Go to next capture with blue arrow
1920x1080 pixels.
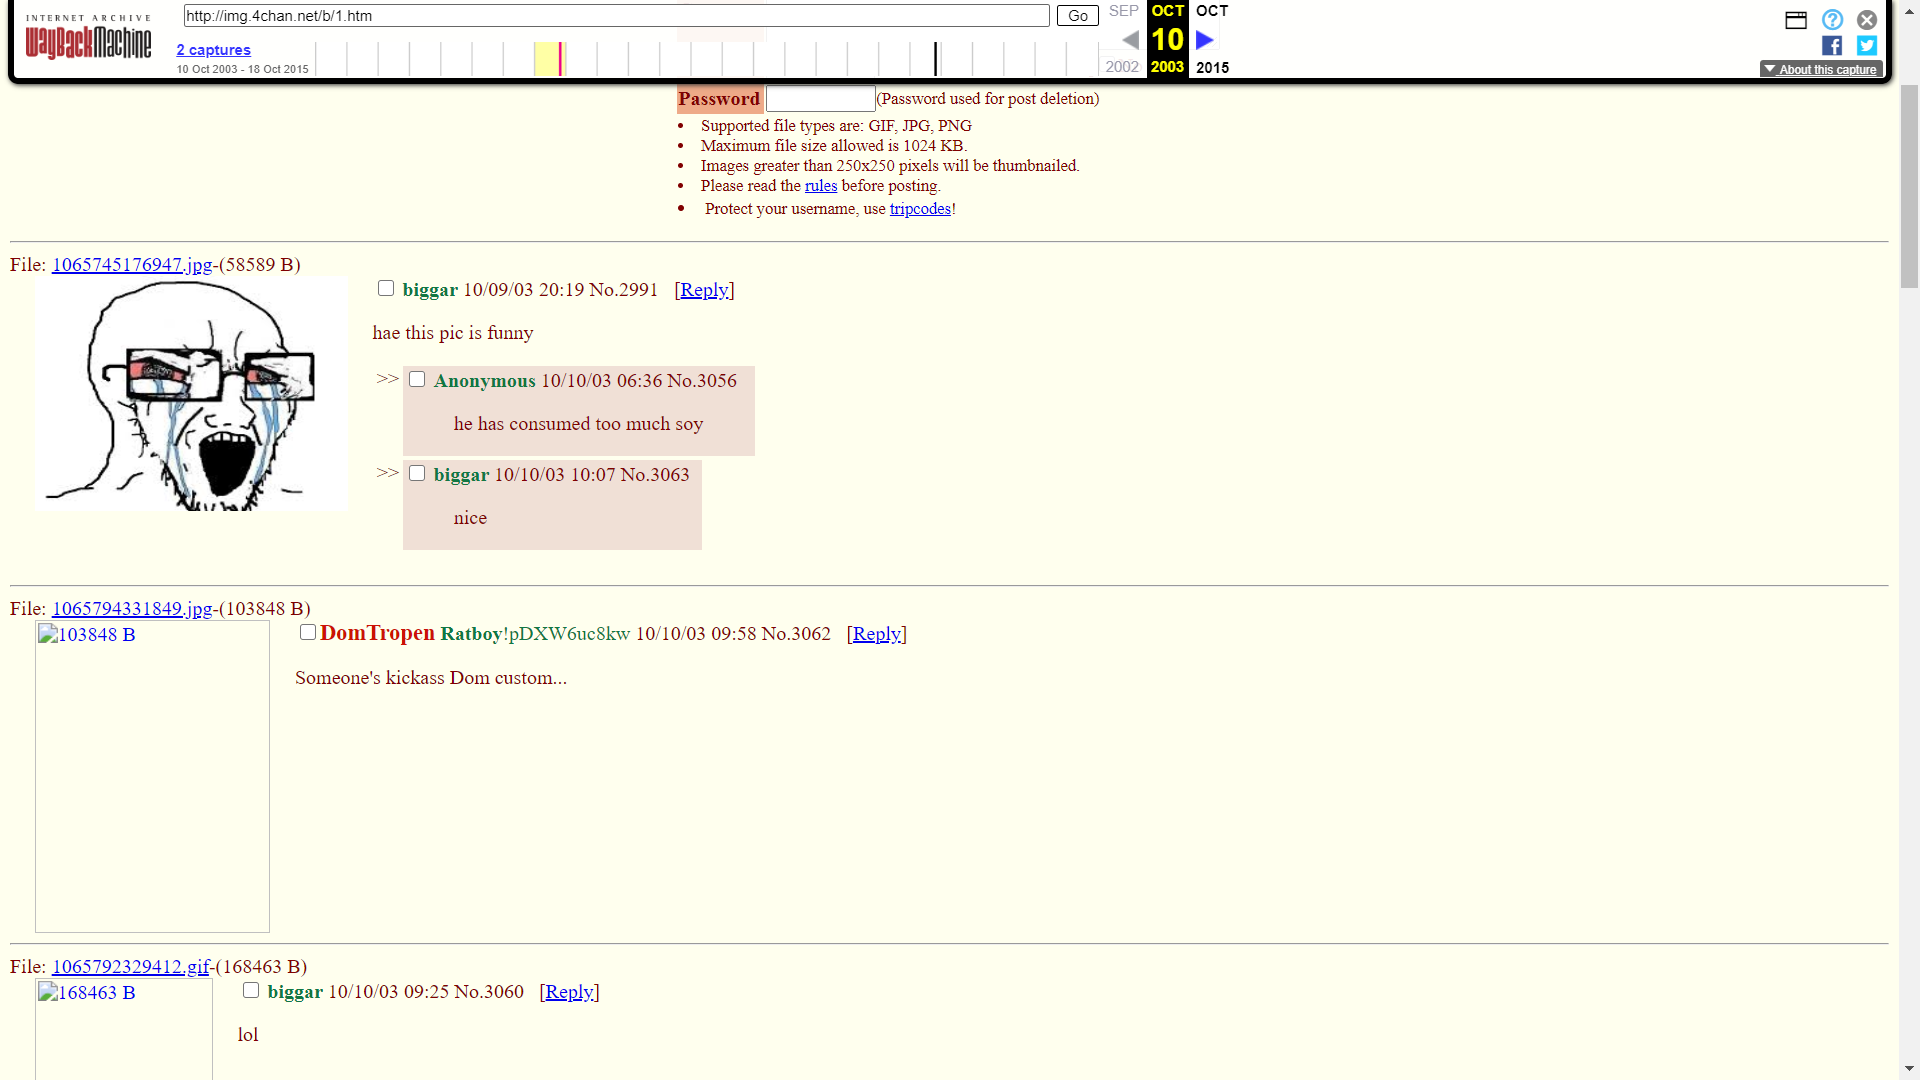pyautogui.click(x=1205, y=40)
